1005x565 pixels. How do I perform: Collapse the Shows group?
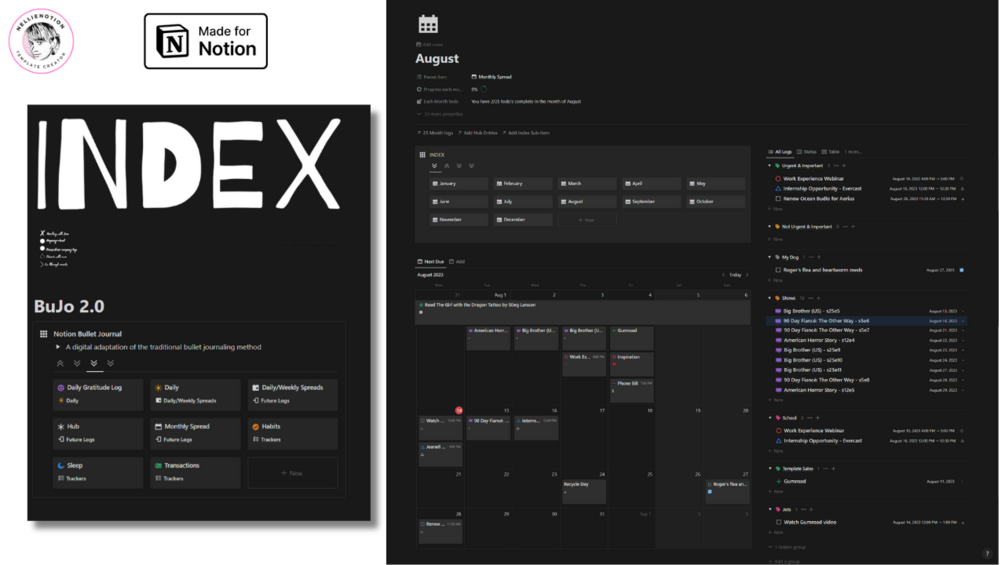(770, 298)
